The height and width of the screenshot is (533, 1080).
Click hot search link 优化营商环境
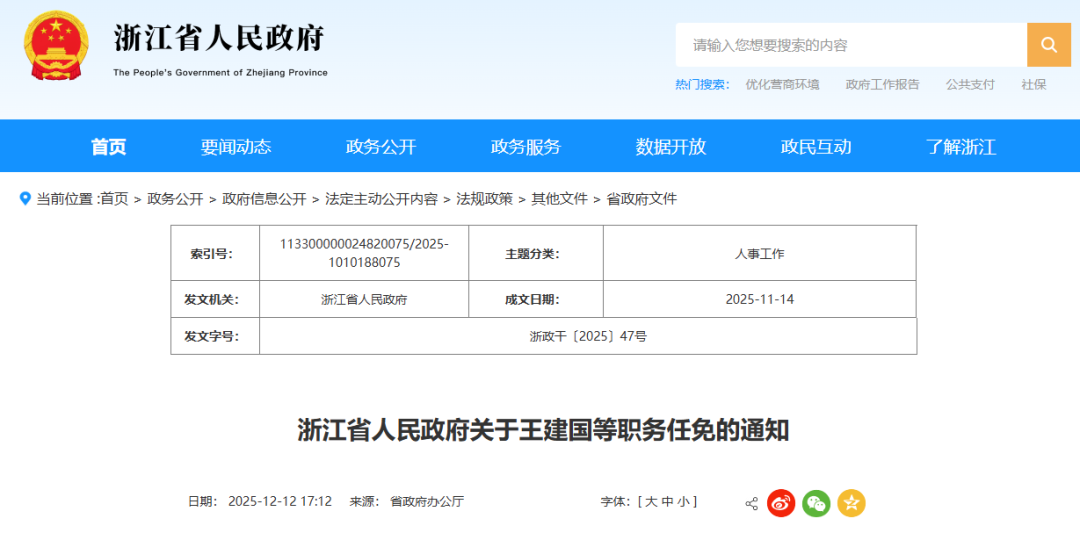782,85
